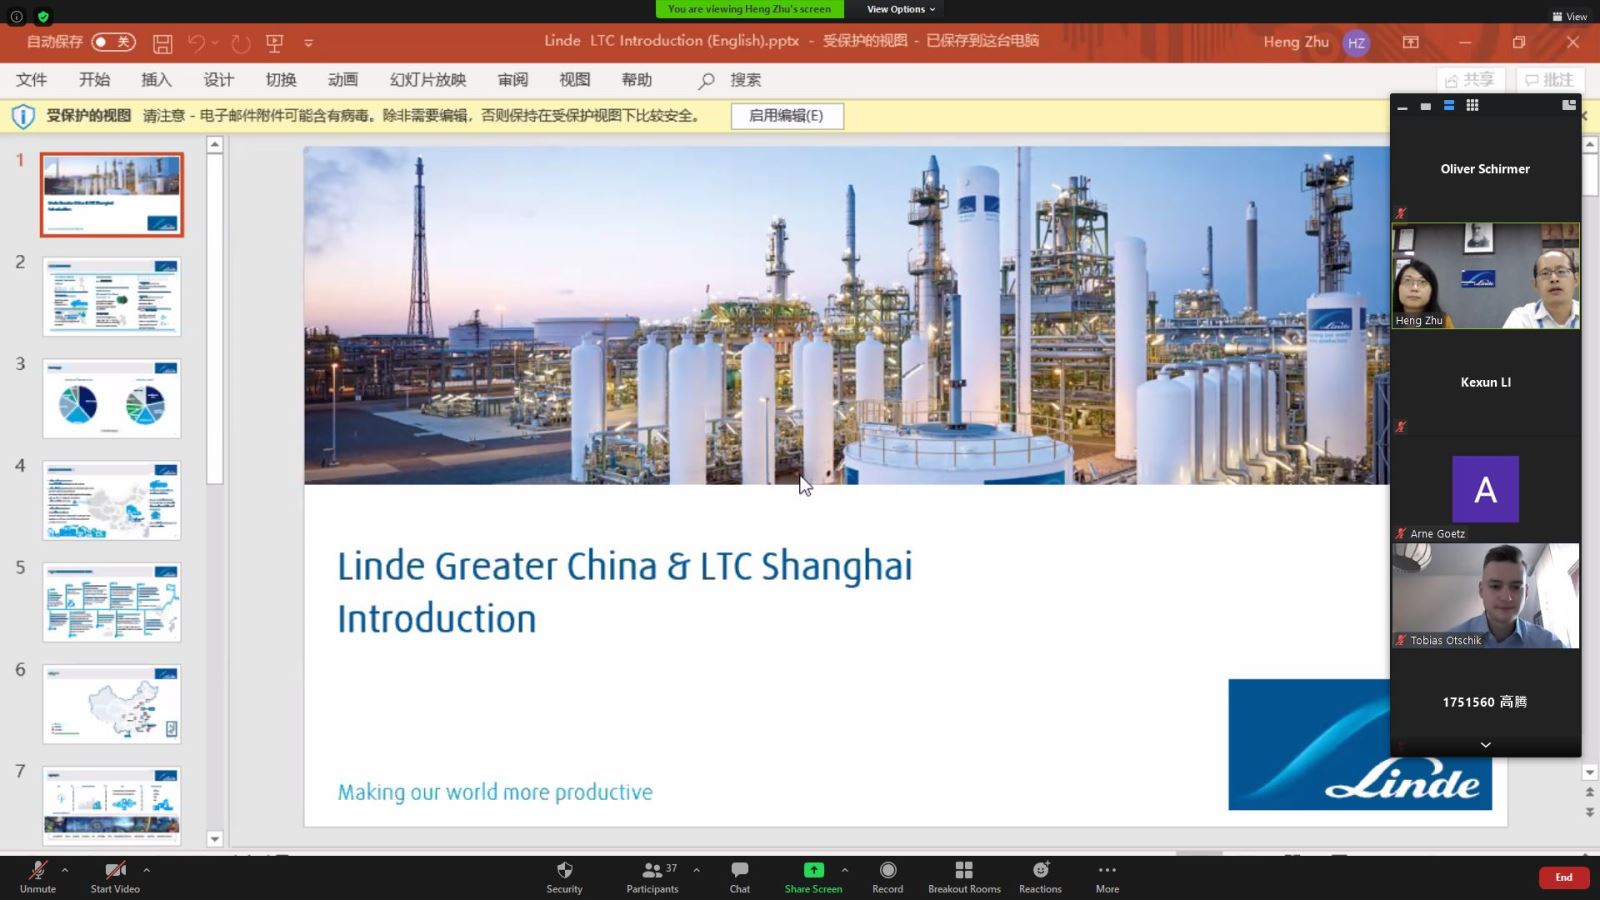The image size is (1600, 900).
Task: Click the green encryption shield icon
Action: (43, 16)
